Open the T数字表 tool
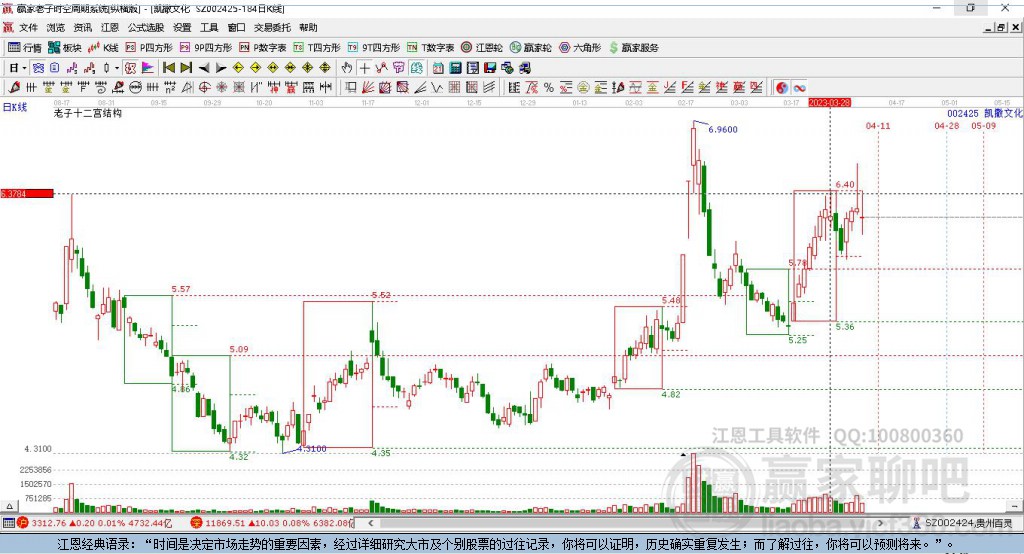This screenshot has height=554, width=1024. tap(430, 48)
